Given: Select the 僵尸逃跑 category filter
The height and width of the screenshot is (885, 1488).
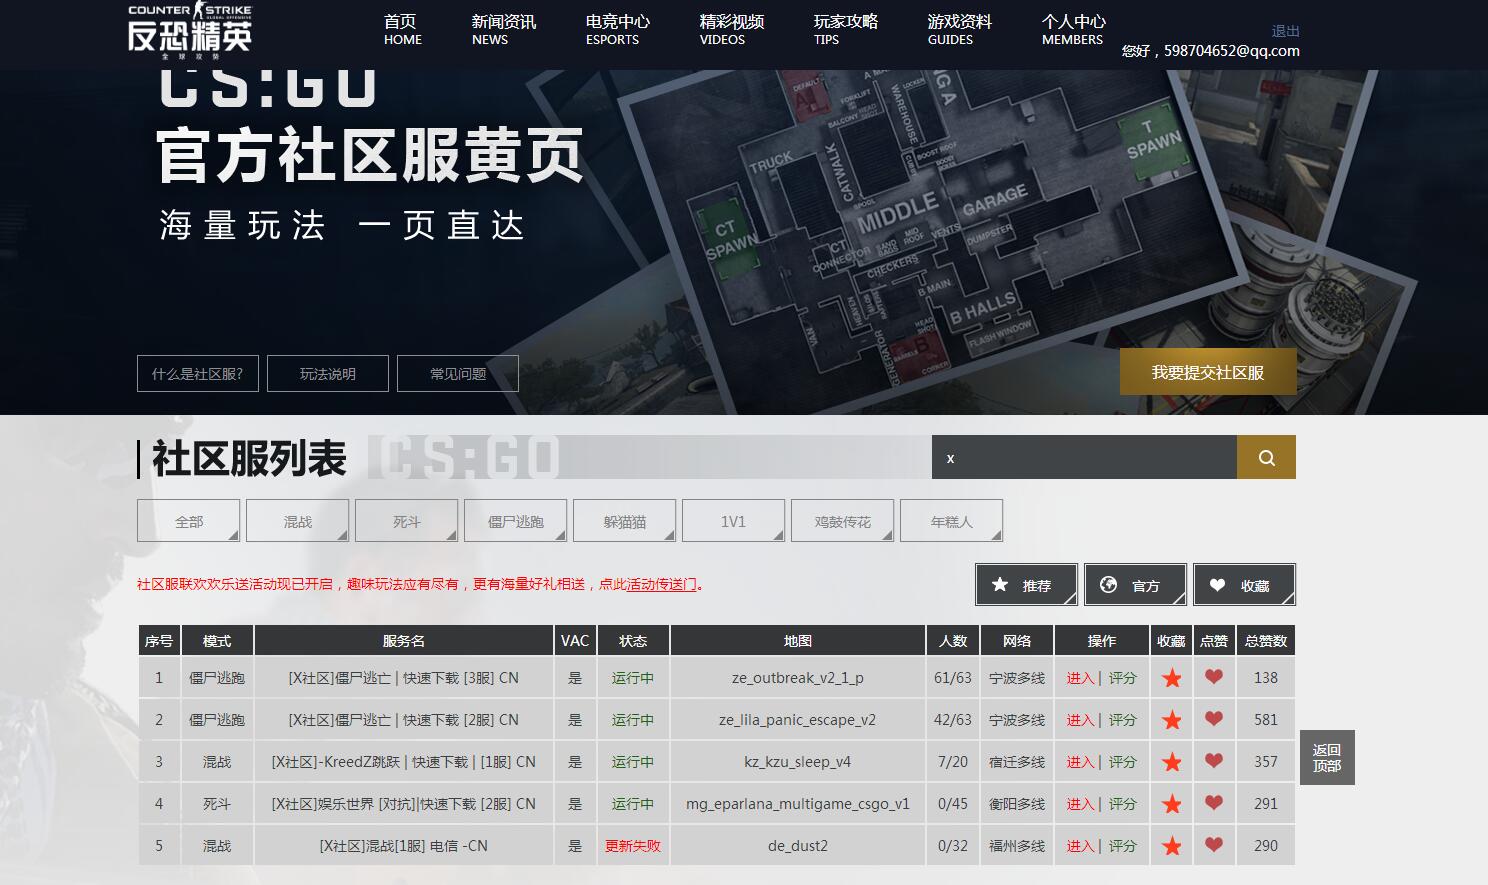Looking at the screenshot, I should pos(515,520).
